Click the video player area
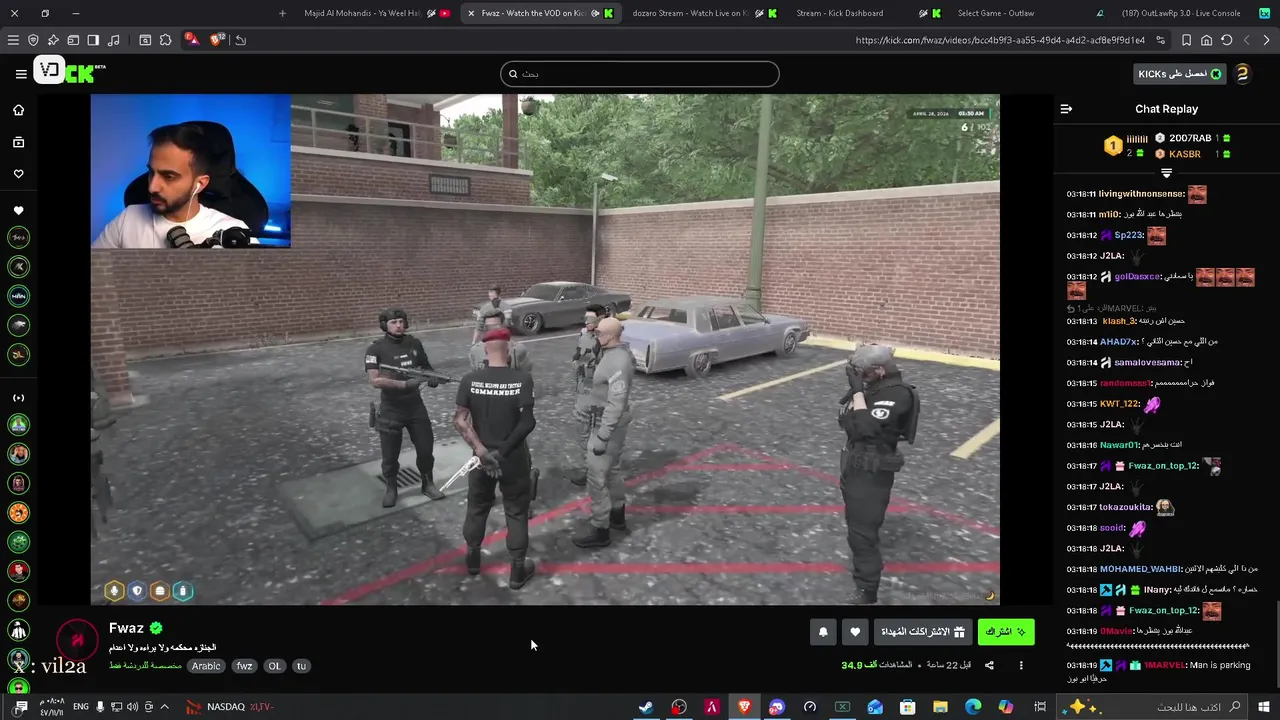The height and width of the screenshot is (720, 1280). [545, 350]
